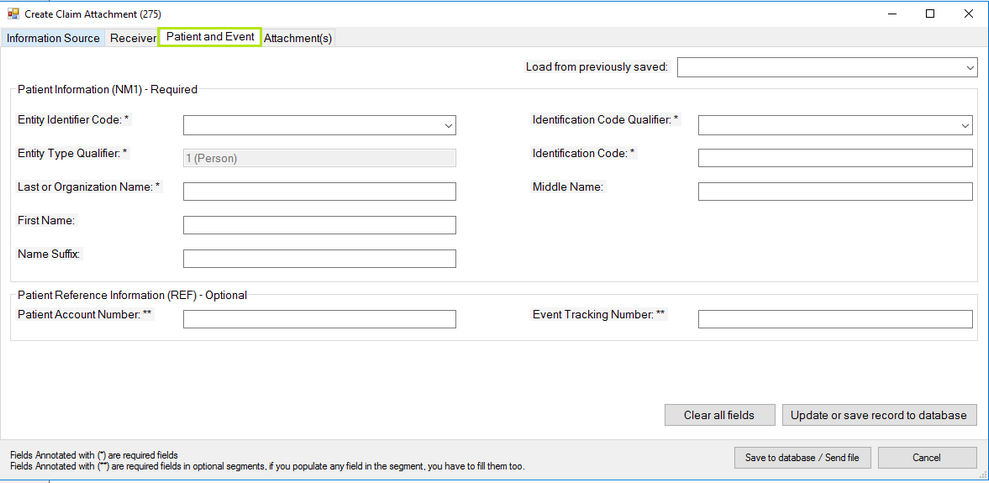Click the Patient Account Number field
The height and width of the screenshot is (483, 989).
[319, 319]
